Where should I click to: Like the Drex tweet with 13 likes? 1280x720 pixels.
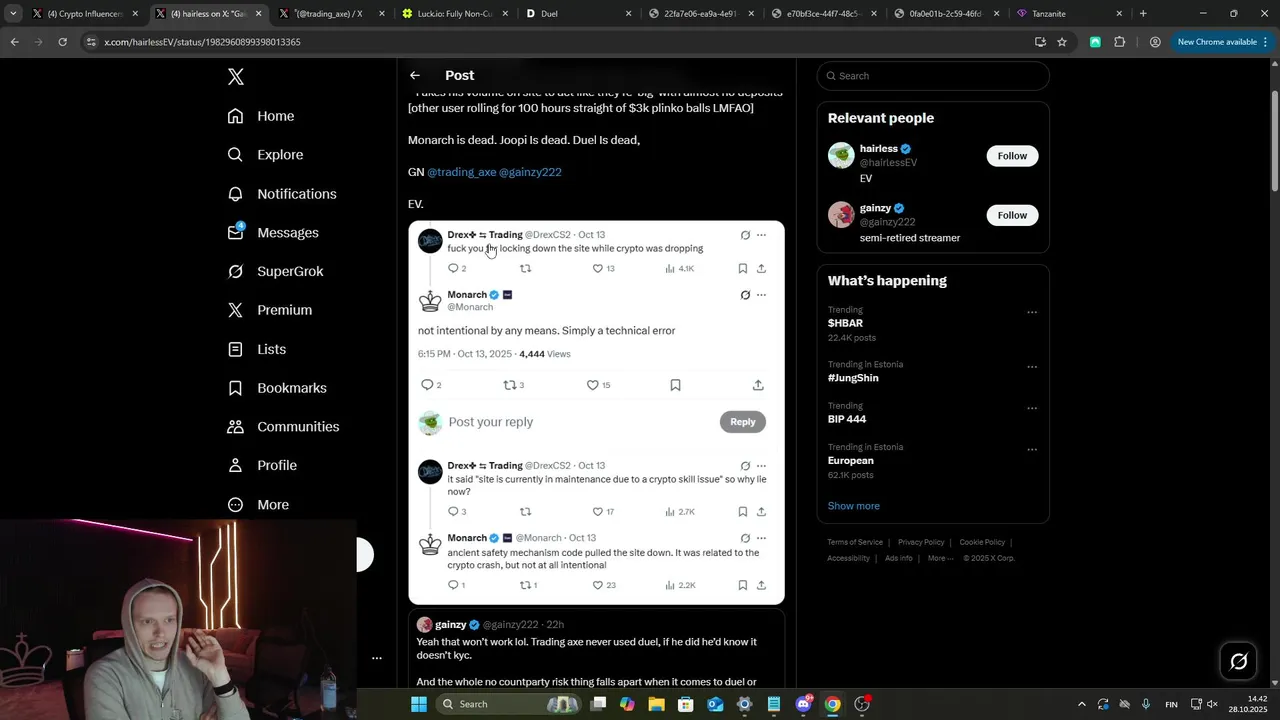(x=603, y=268)
